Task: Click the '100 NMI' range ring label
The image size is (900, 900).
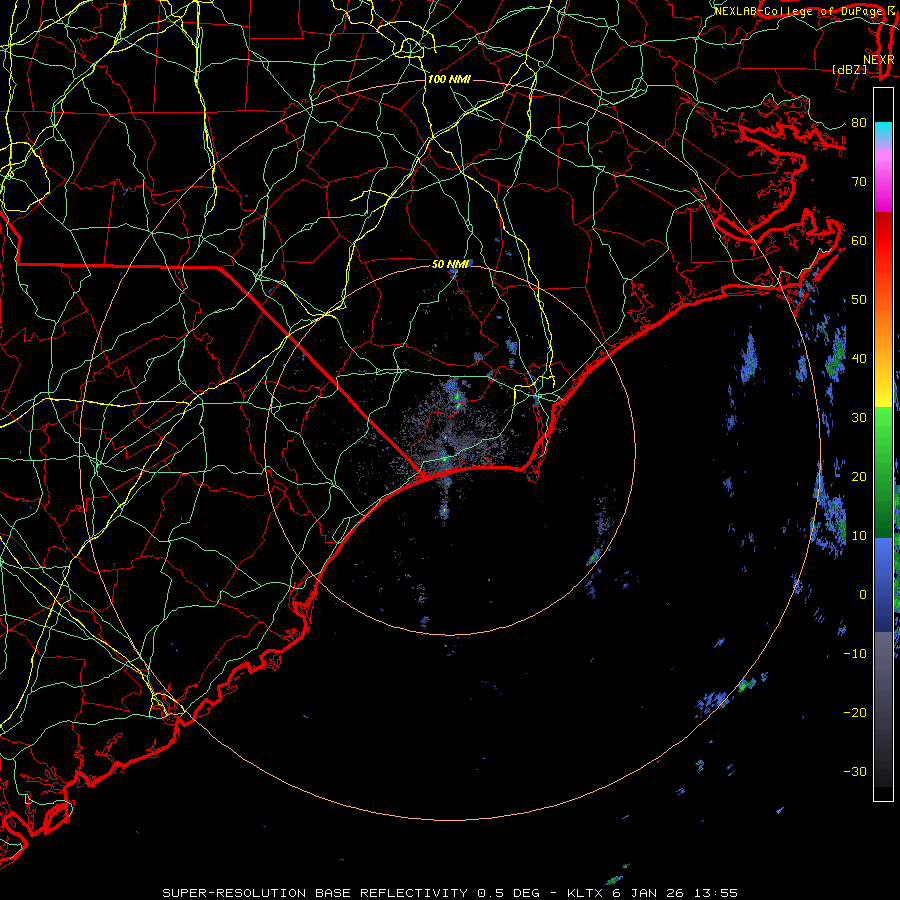Action: click(x=449, y=79)
